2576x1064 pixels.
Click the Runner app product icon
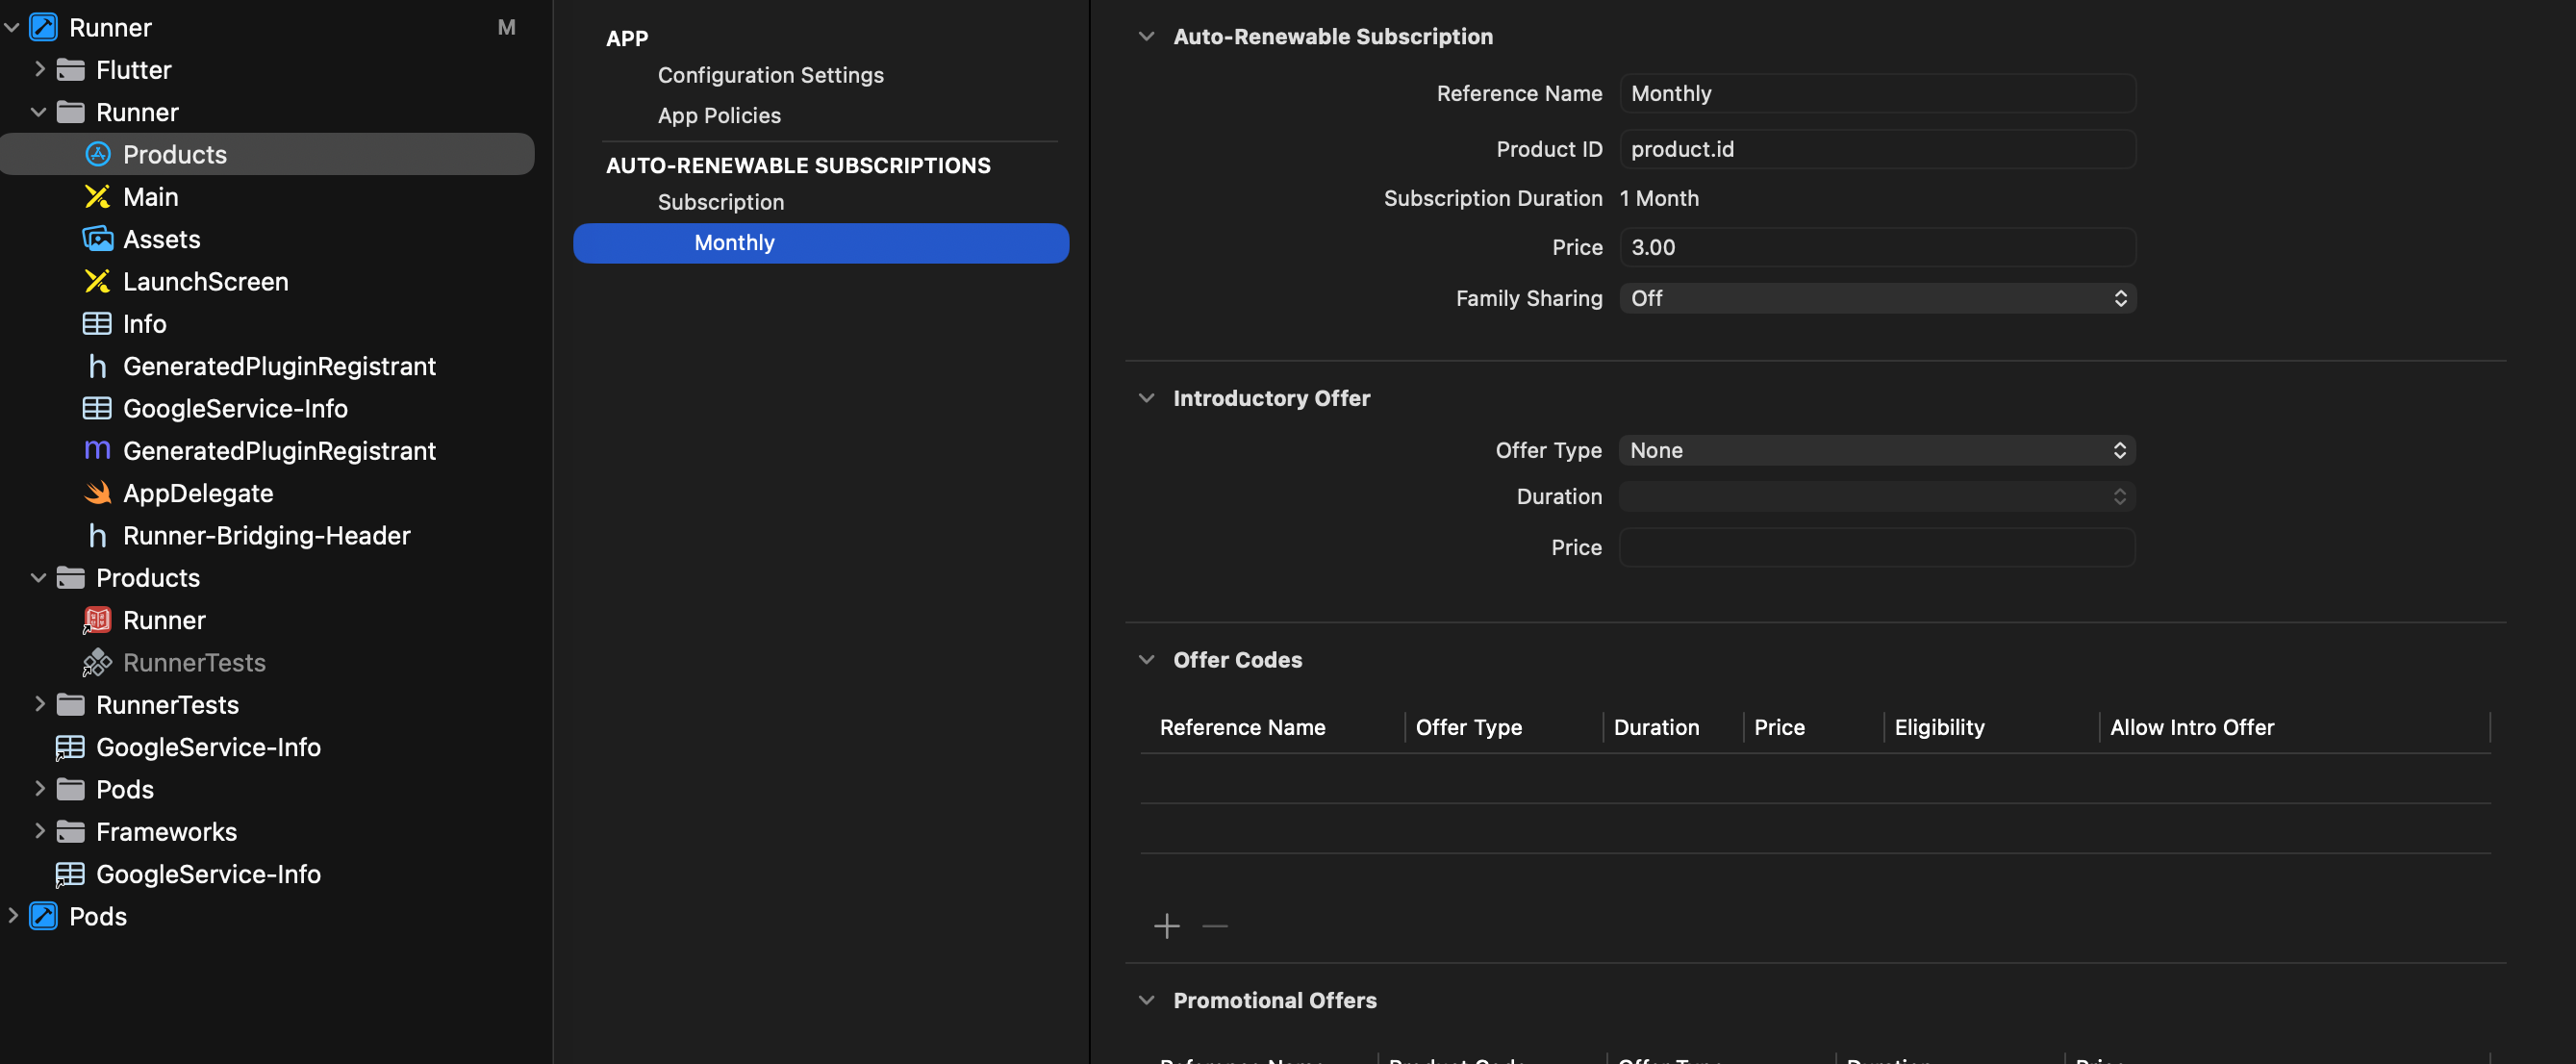[x=97, y=620]
